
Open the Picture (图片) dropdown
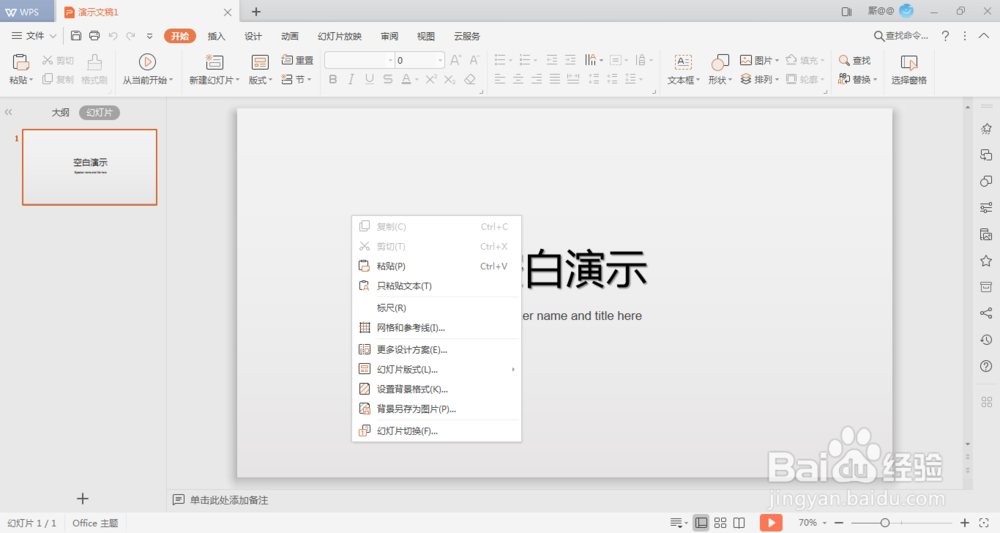coord(759,60)
